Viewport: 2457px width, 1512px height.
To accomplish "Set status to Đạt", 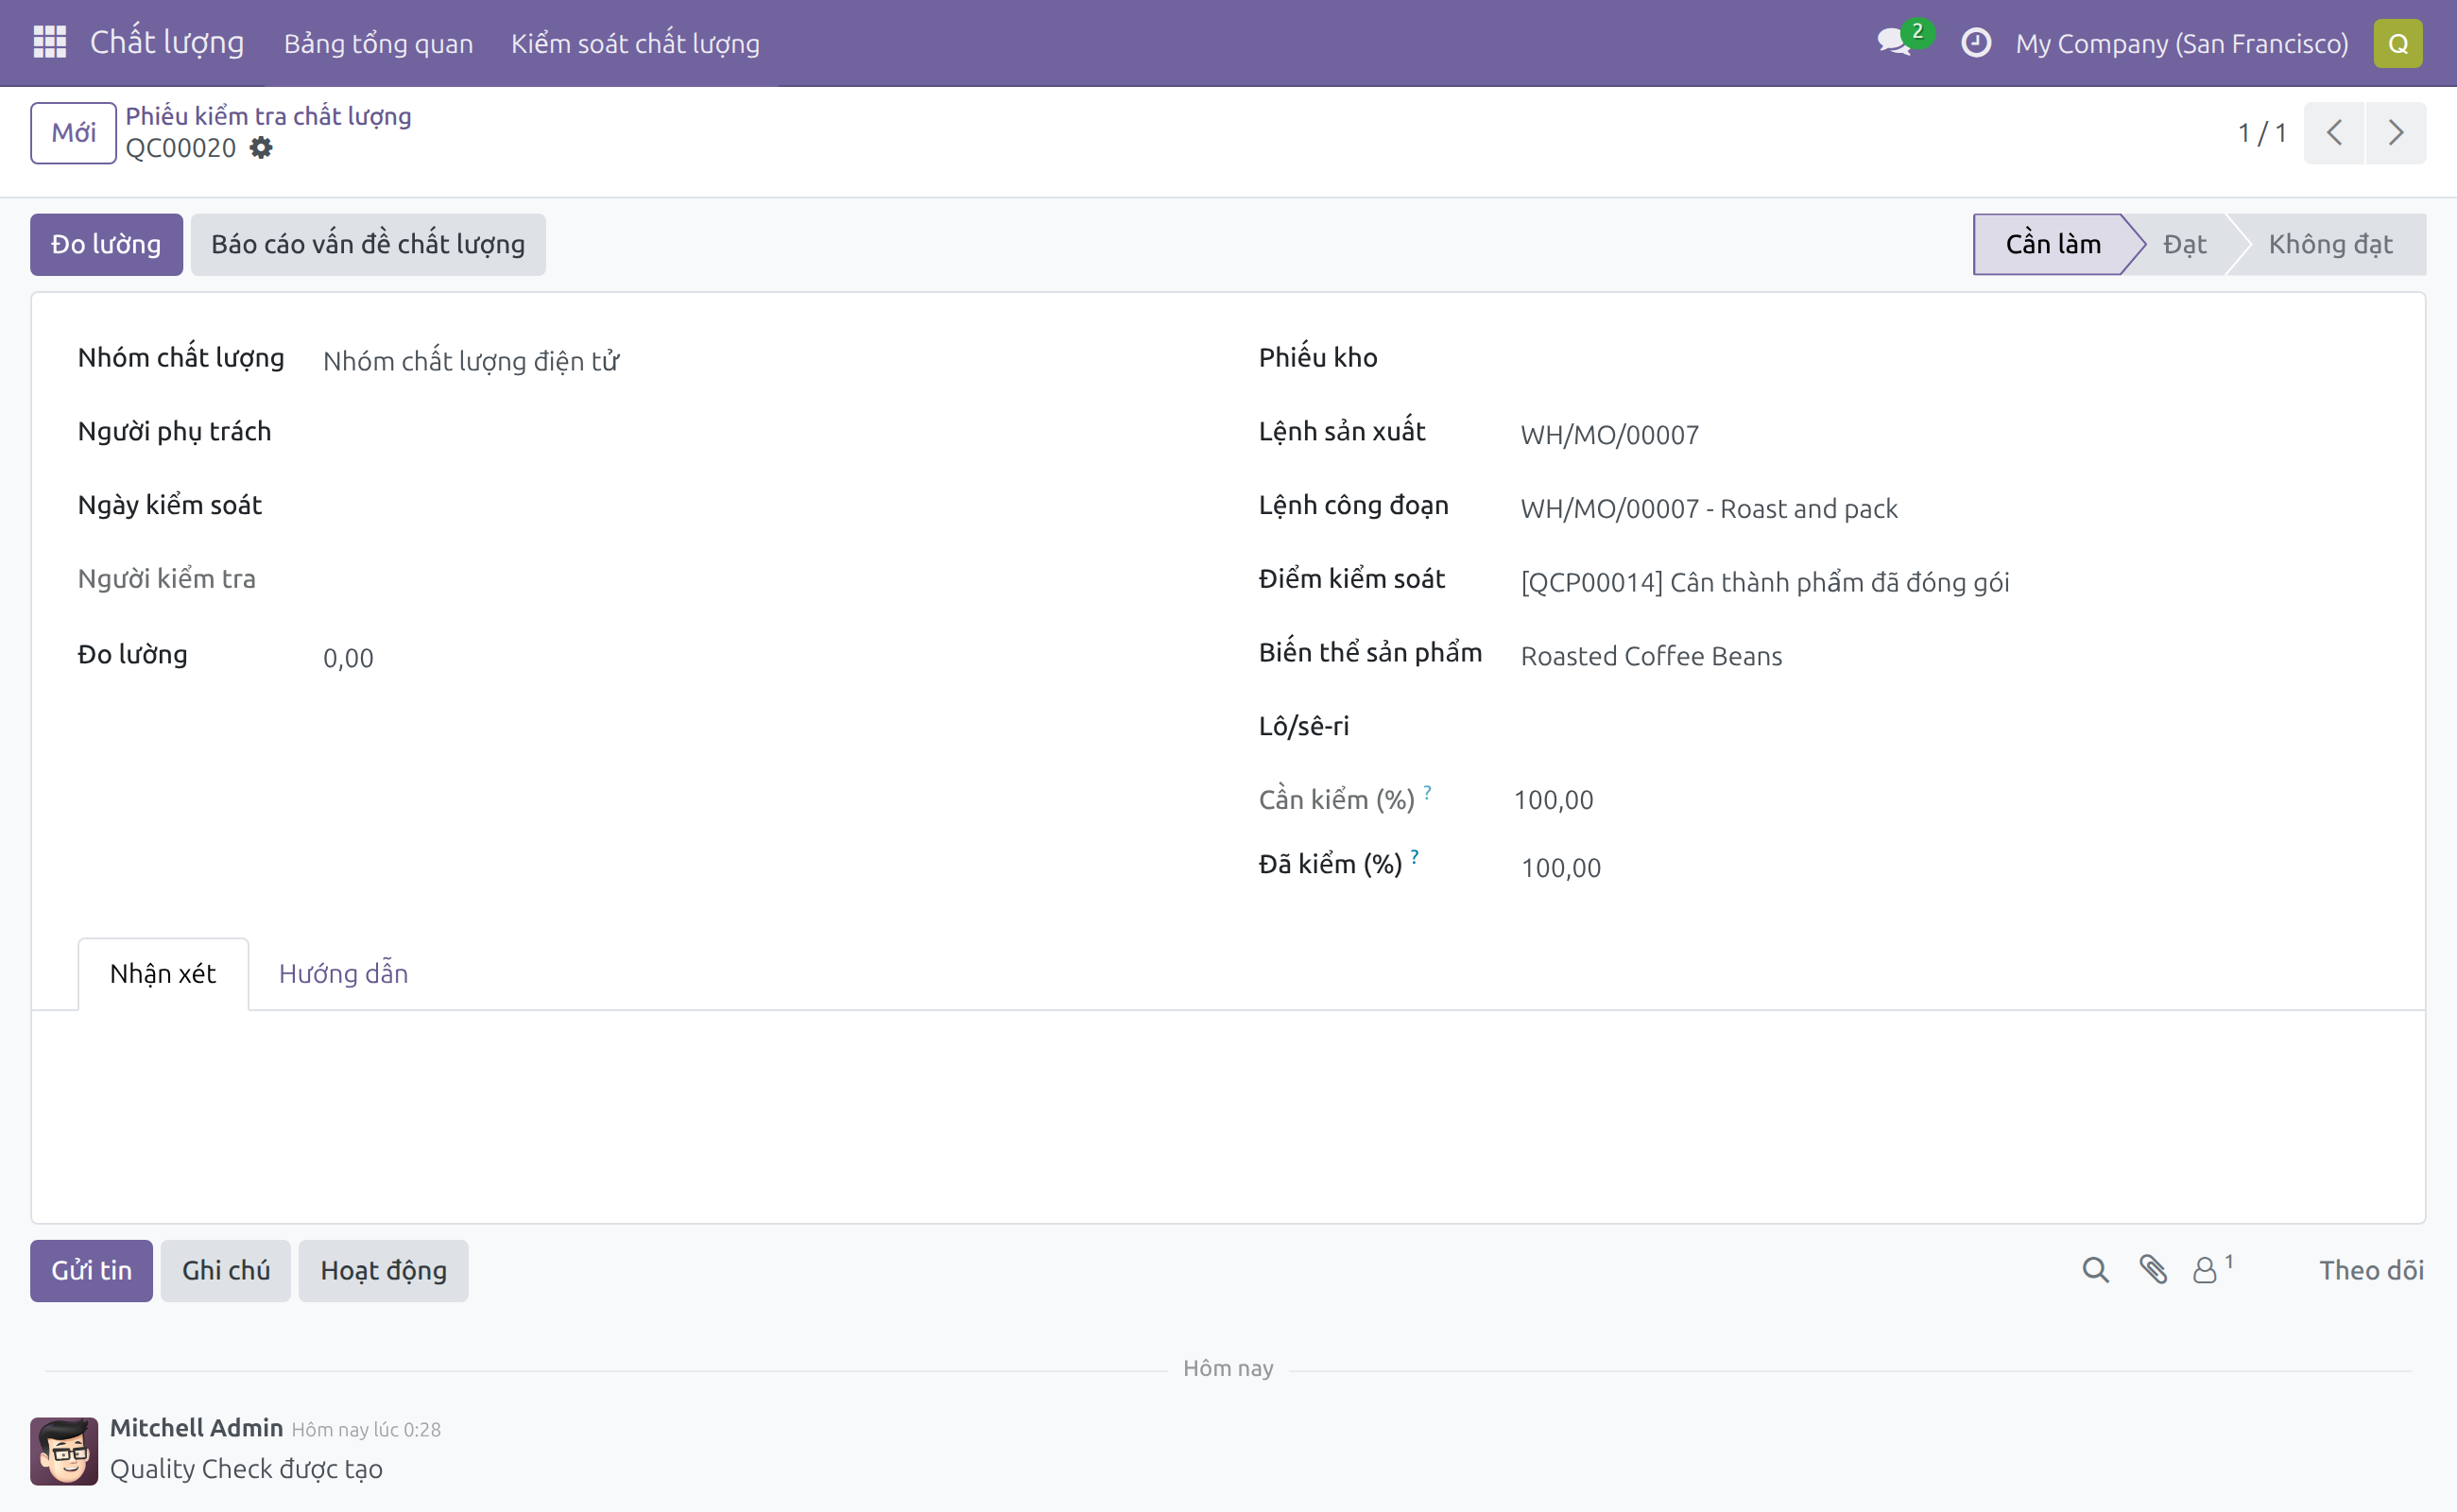I will (2184, 244).
